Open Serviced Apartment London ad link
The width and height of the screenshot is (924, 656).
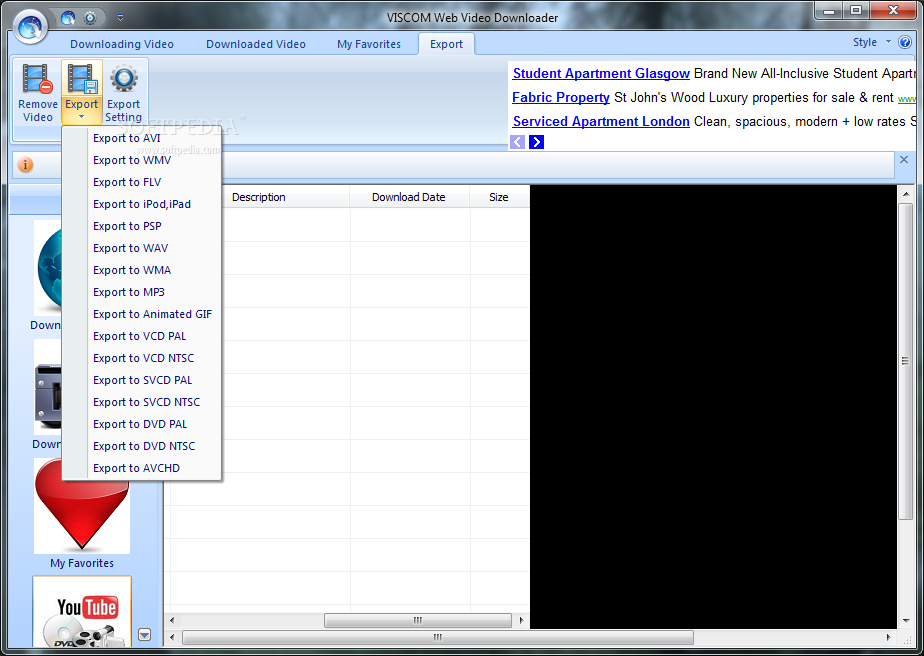[601, 121]
